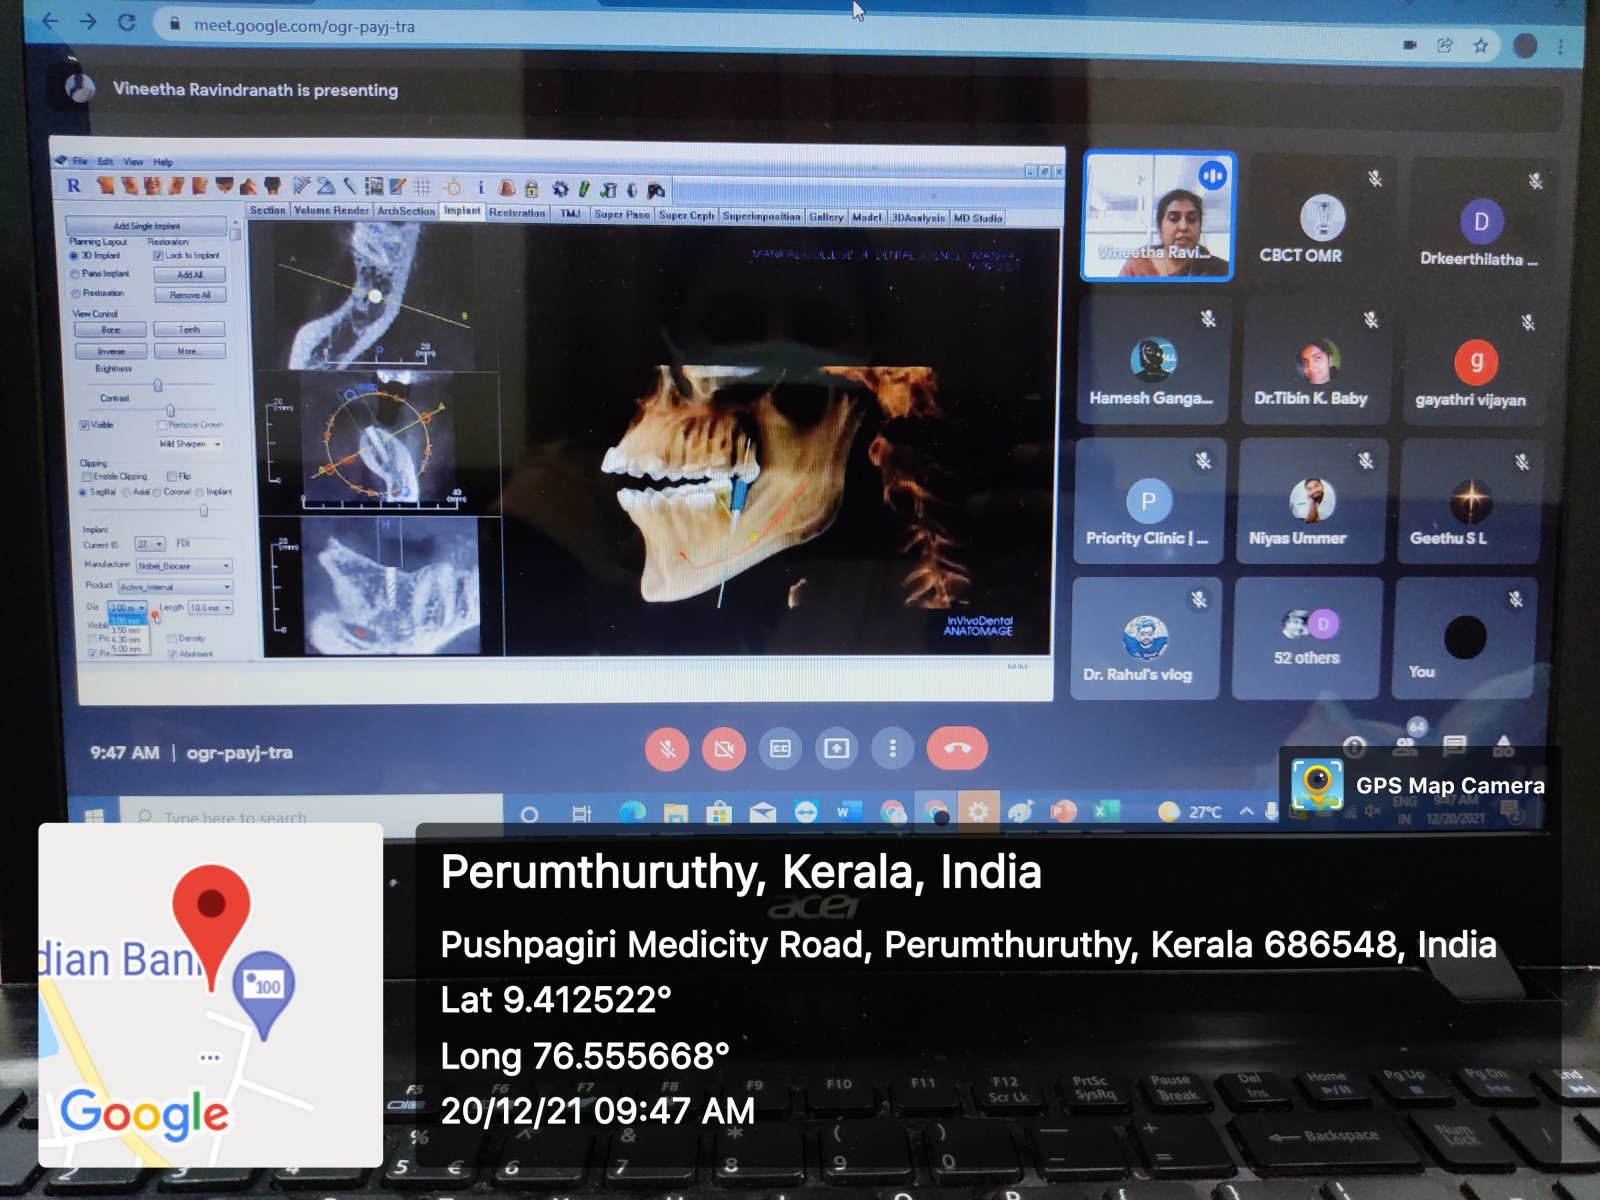Bookmark this page with the star icon
The width and height of the screenshot is (1600, 1200).
[1481, 45]
